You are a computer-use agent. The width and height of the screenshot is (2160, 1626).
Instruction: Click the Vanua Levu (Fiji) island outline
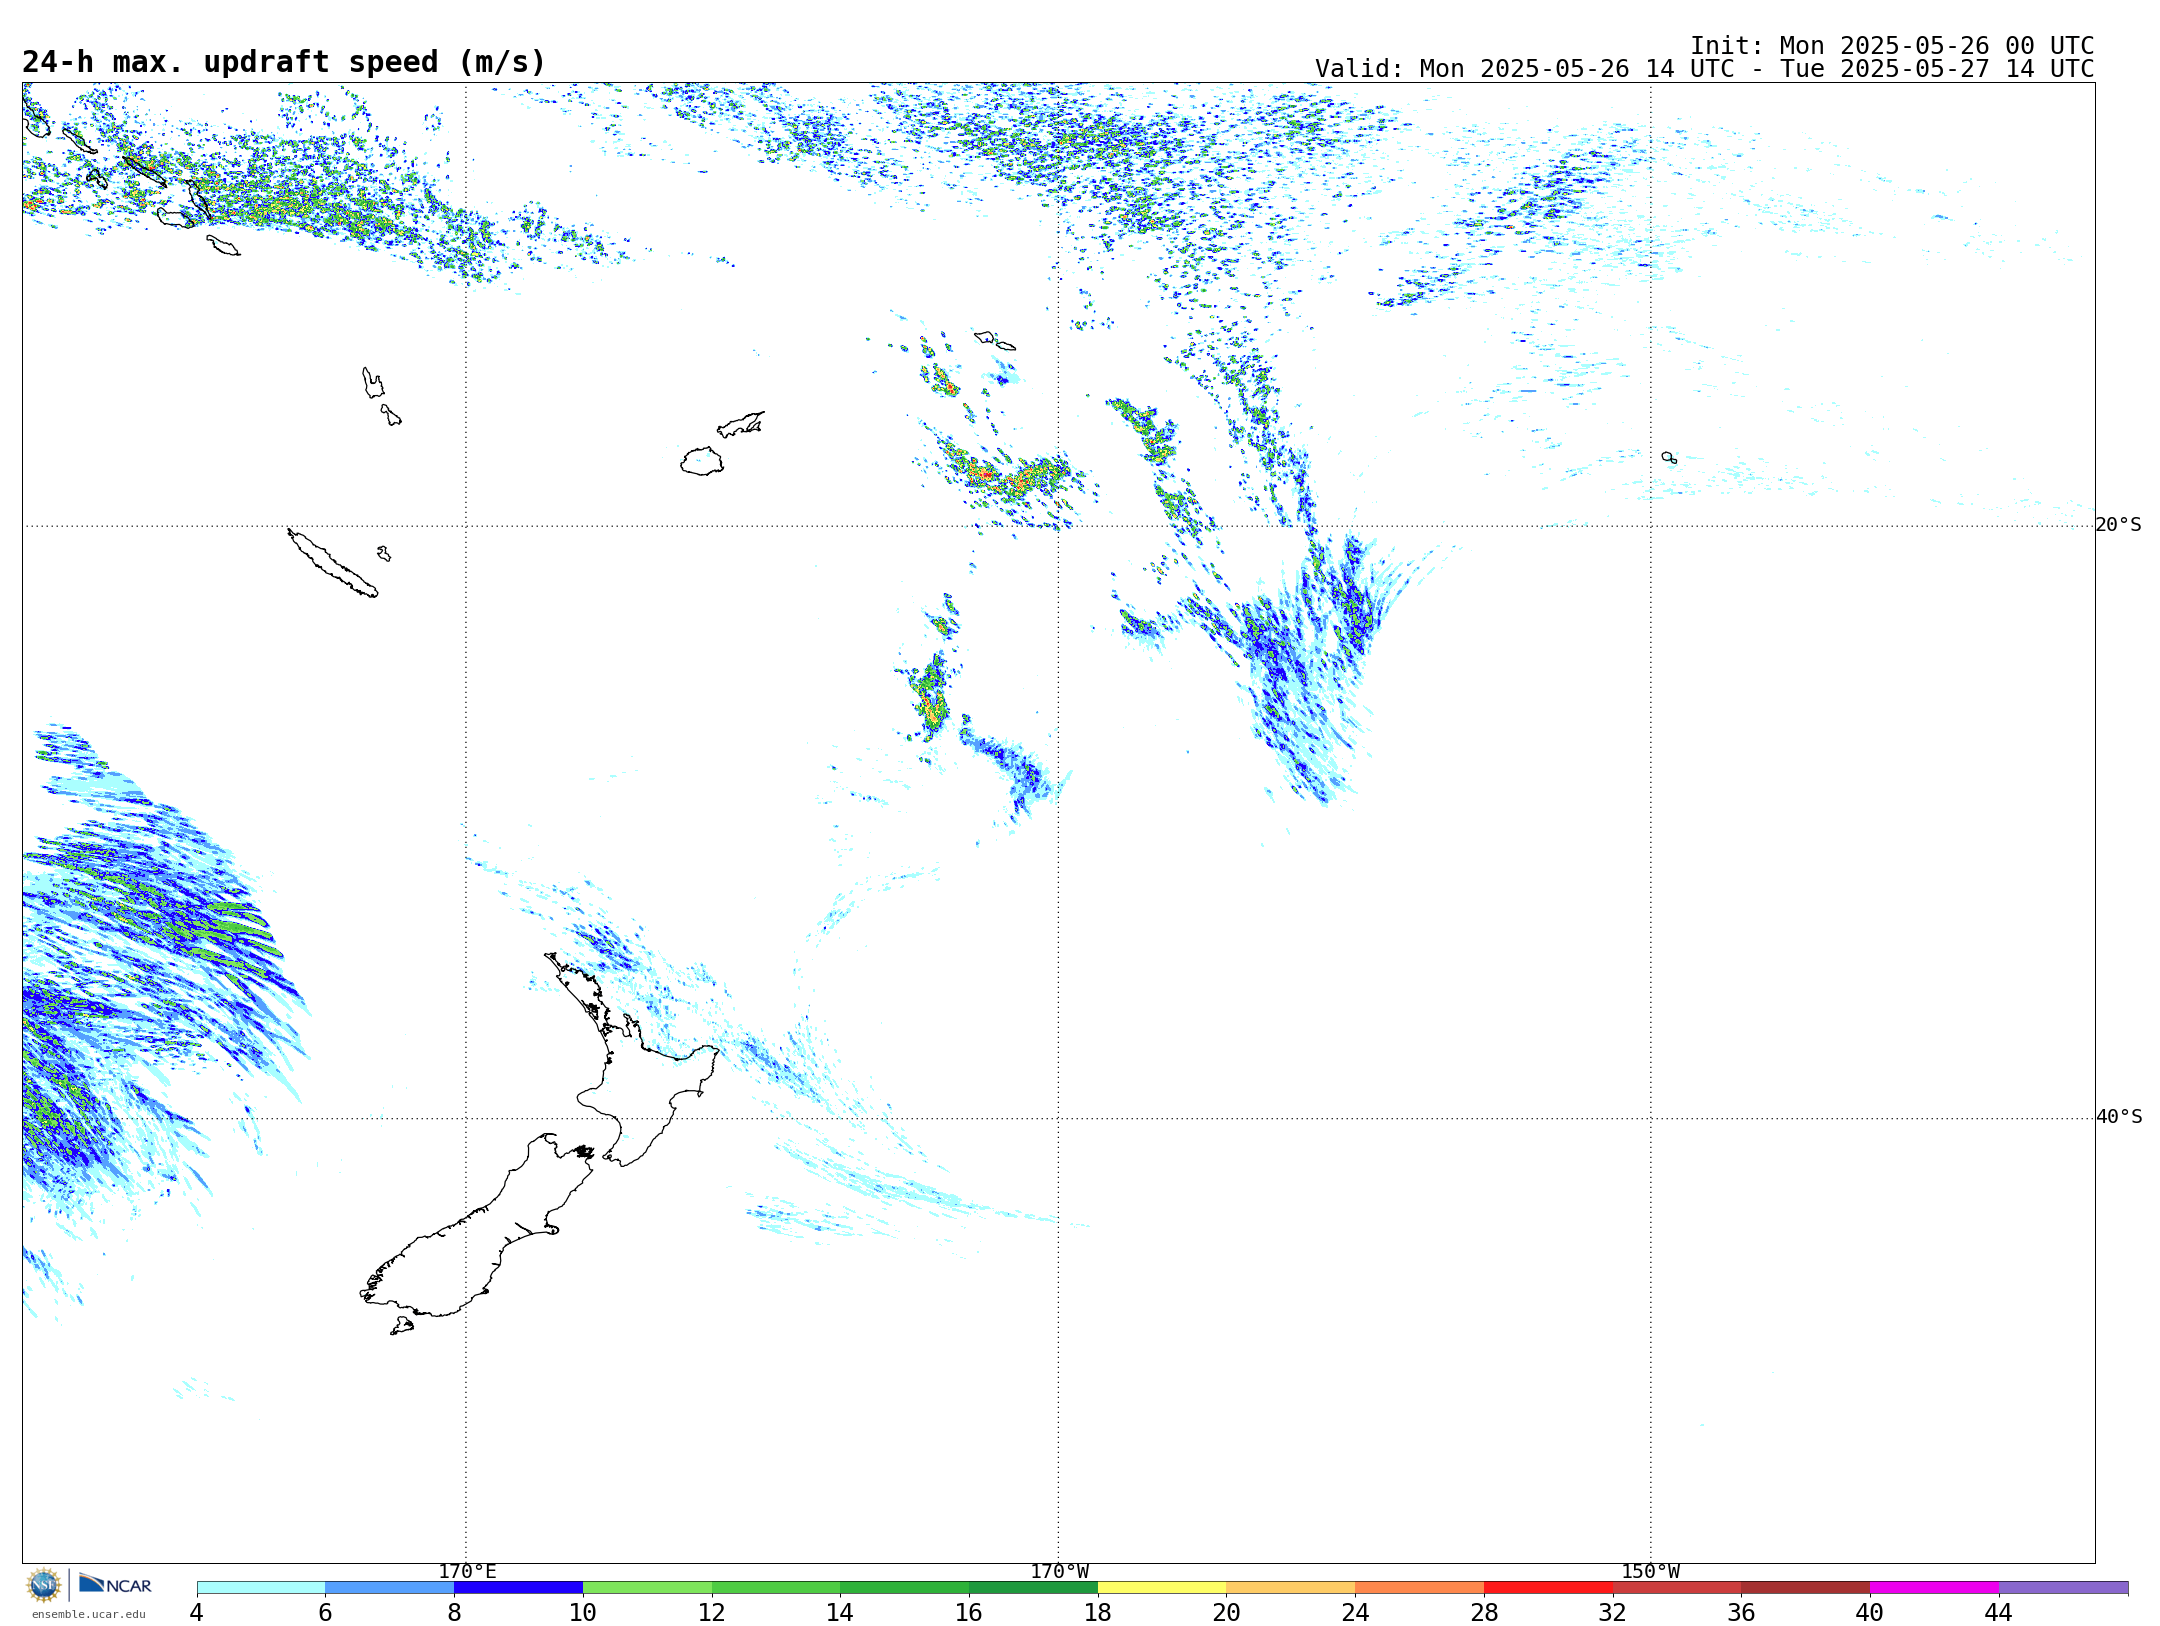741,425
